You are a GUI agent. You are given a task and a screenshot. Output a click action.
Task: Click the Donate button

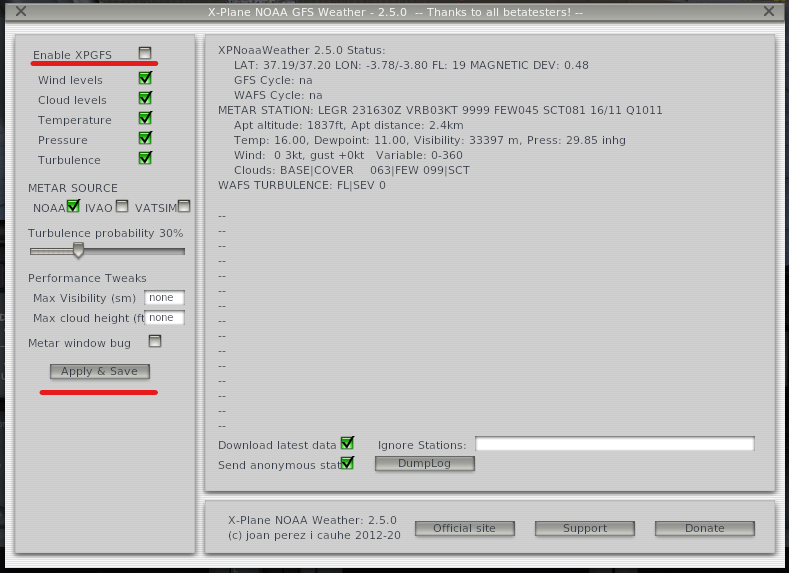[704, 528]
